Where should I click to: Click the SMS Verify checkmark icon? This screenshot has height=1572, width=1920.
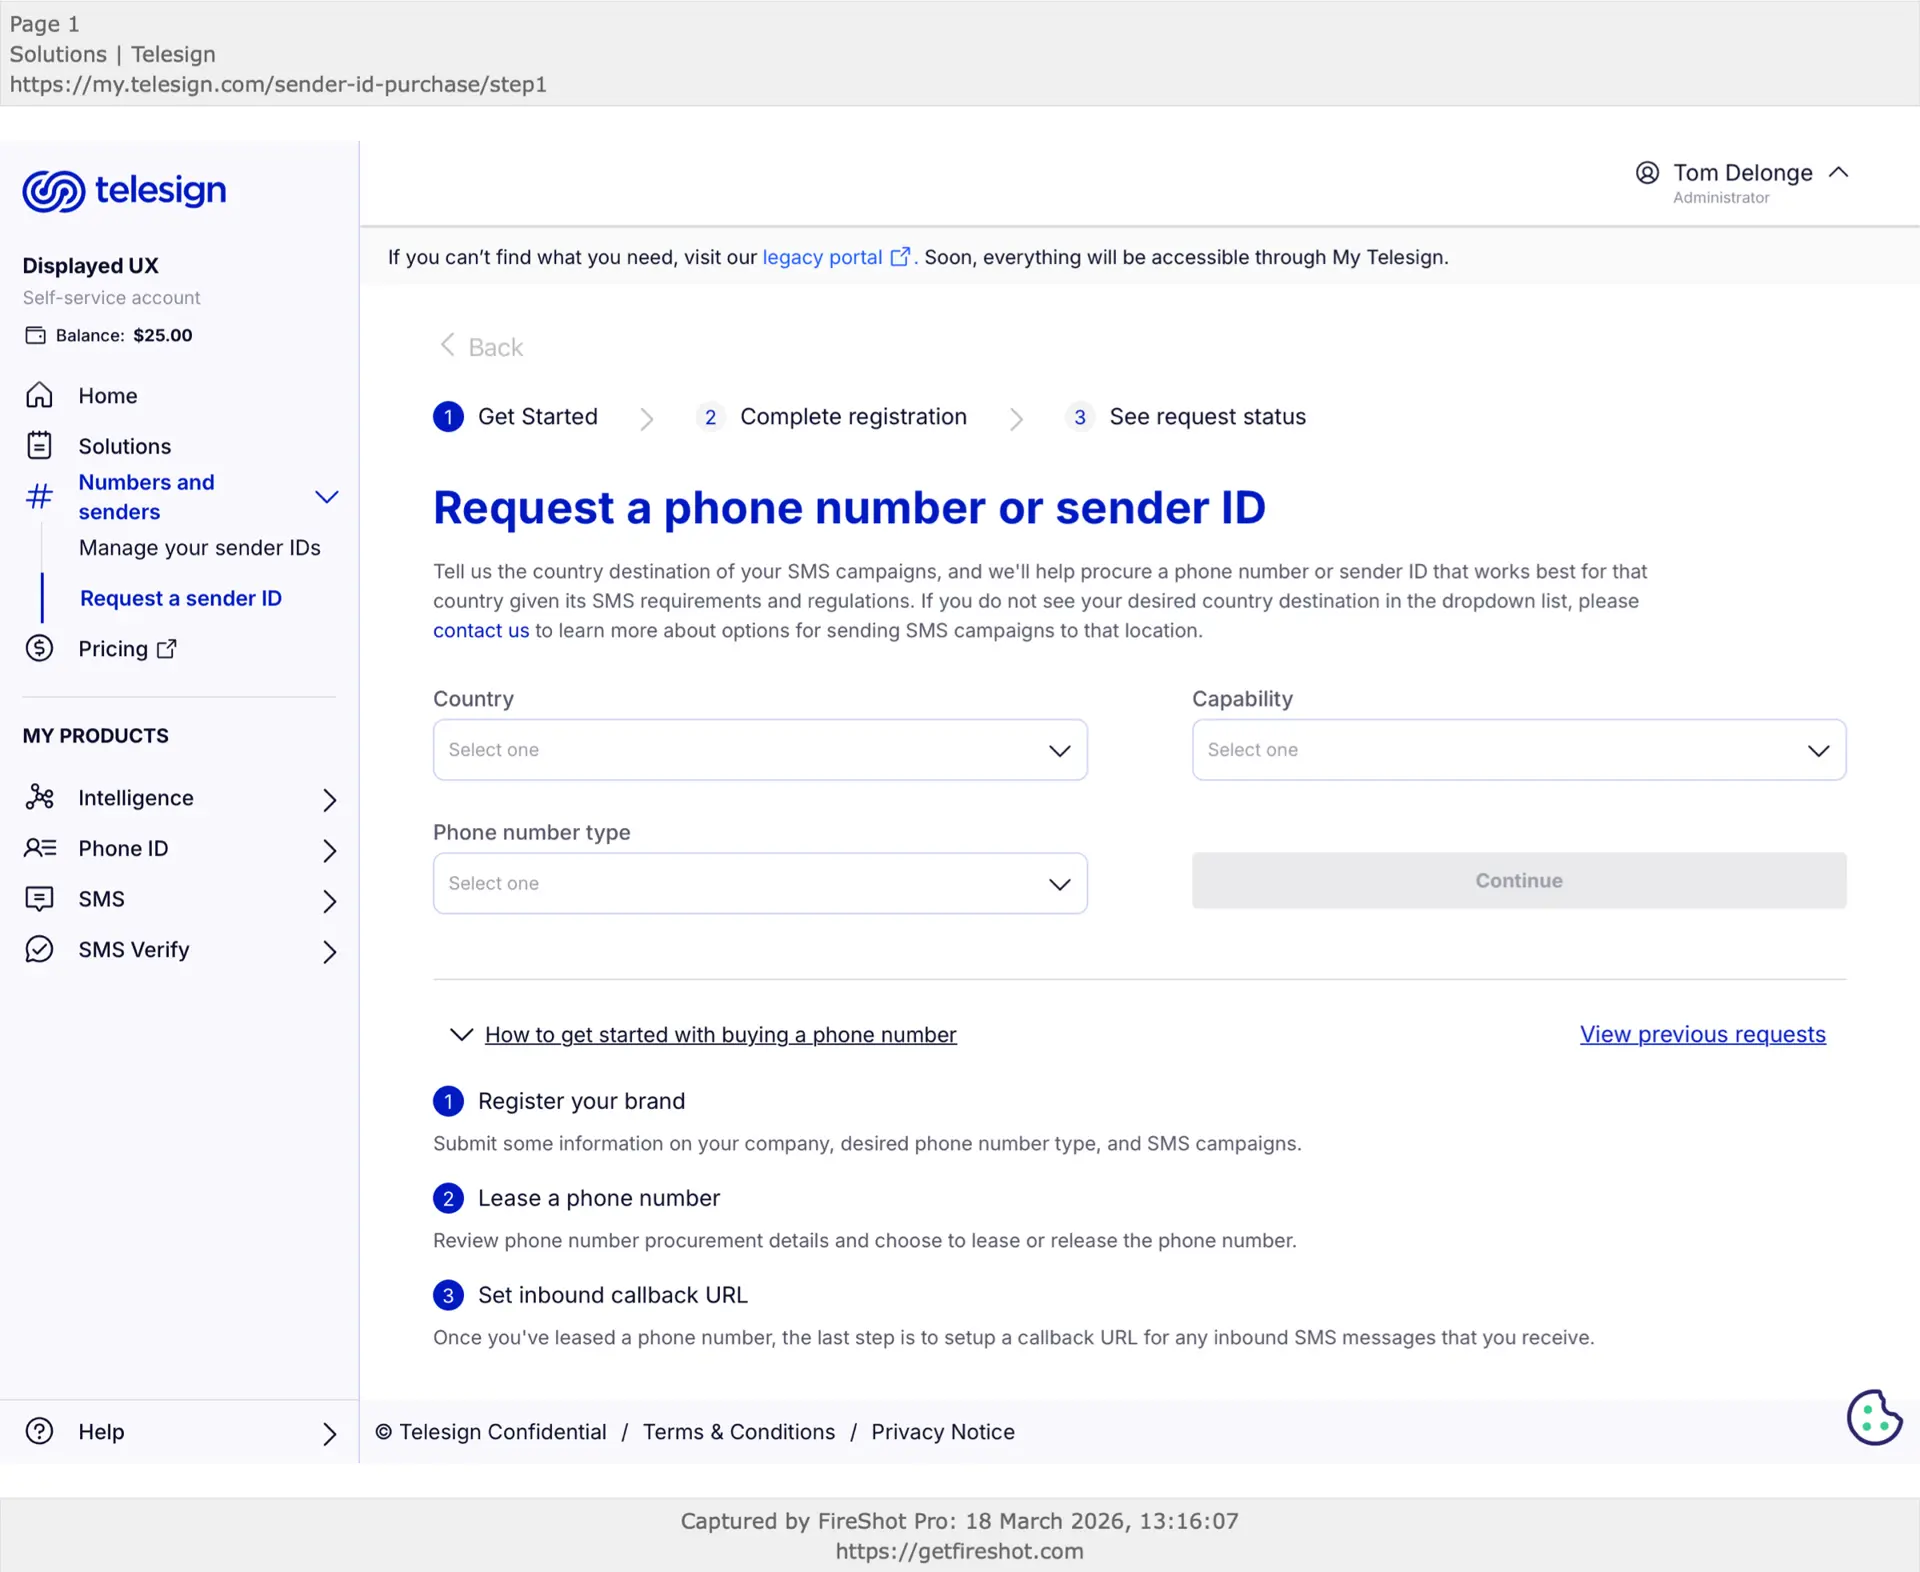point(39,949)
